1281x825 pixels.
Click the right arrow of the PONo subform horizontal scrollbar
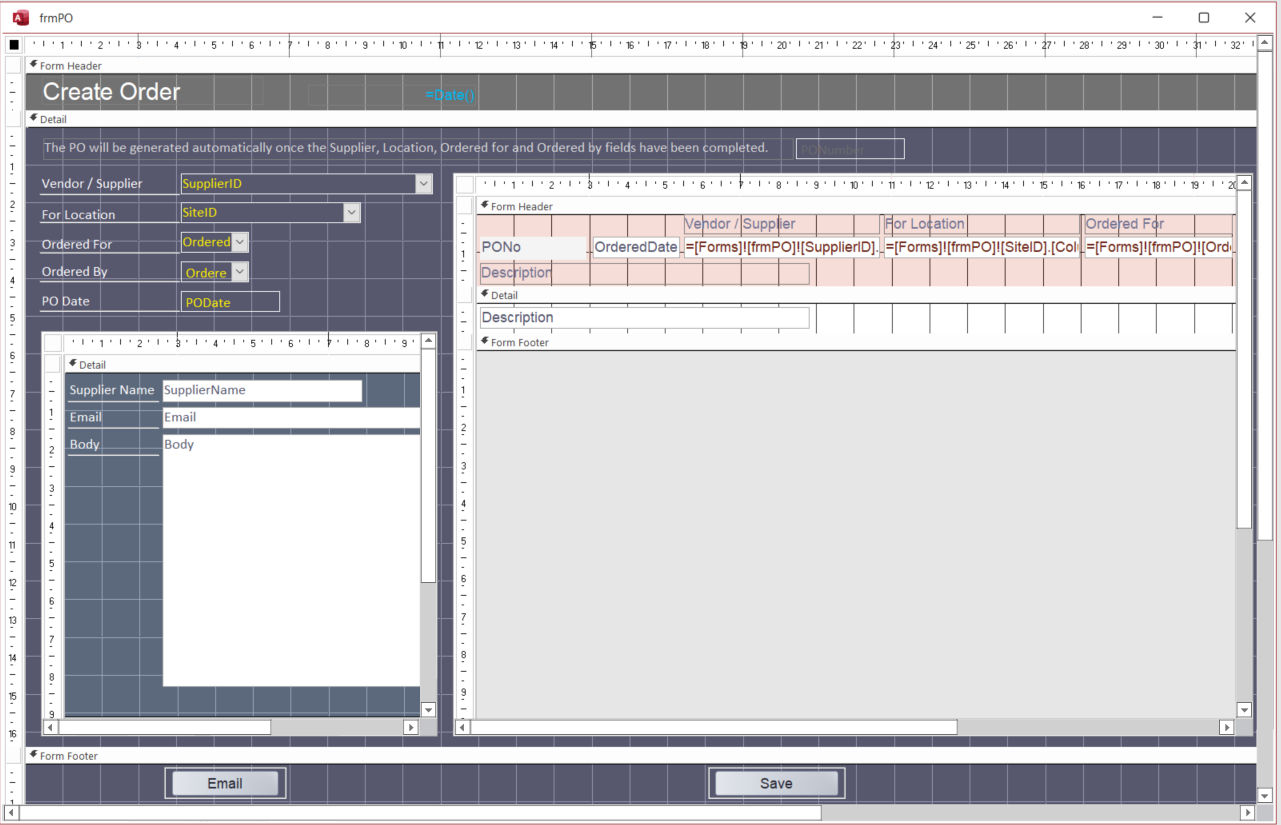[x=1227, y=727]
